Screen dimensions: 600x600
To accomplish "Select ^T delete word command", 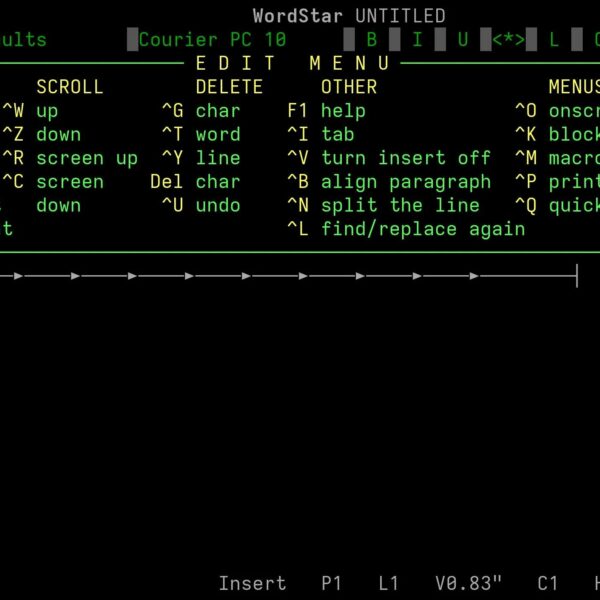I will 201,134.
